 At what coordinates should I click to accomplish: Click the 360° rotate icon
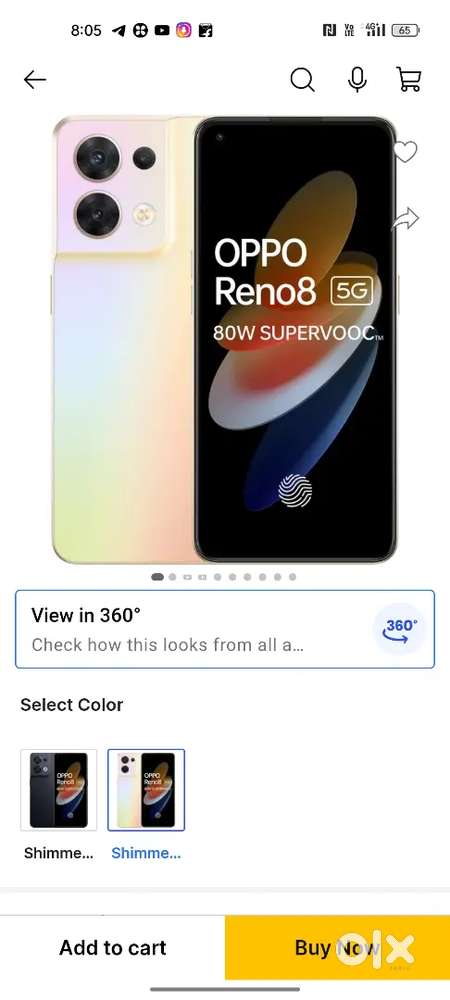[x=400, y=629]
